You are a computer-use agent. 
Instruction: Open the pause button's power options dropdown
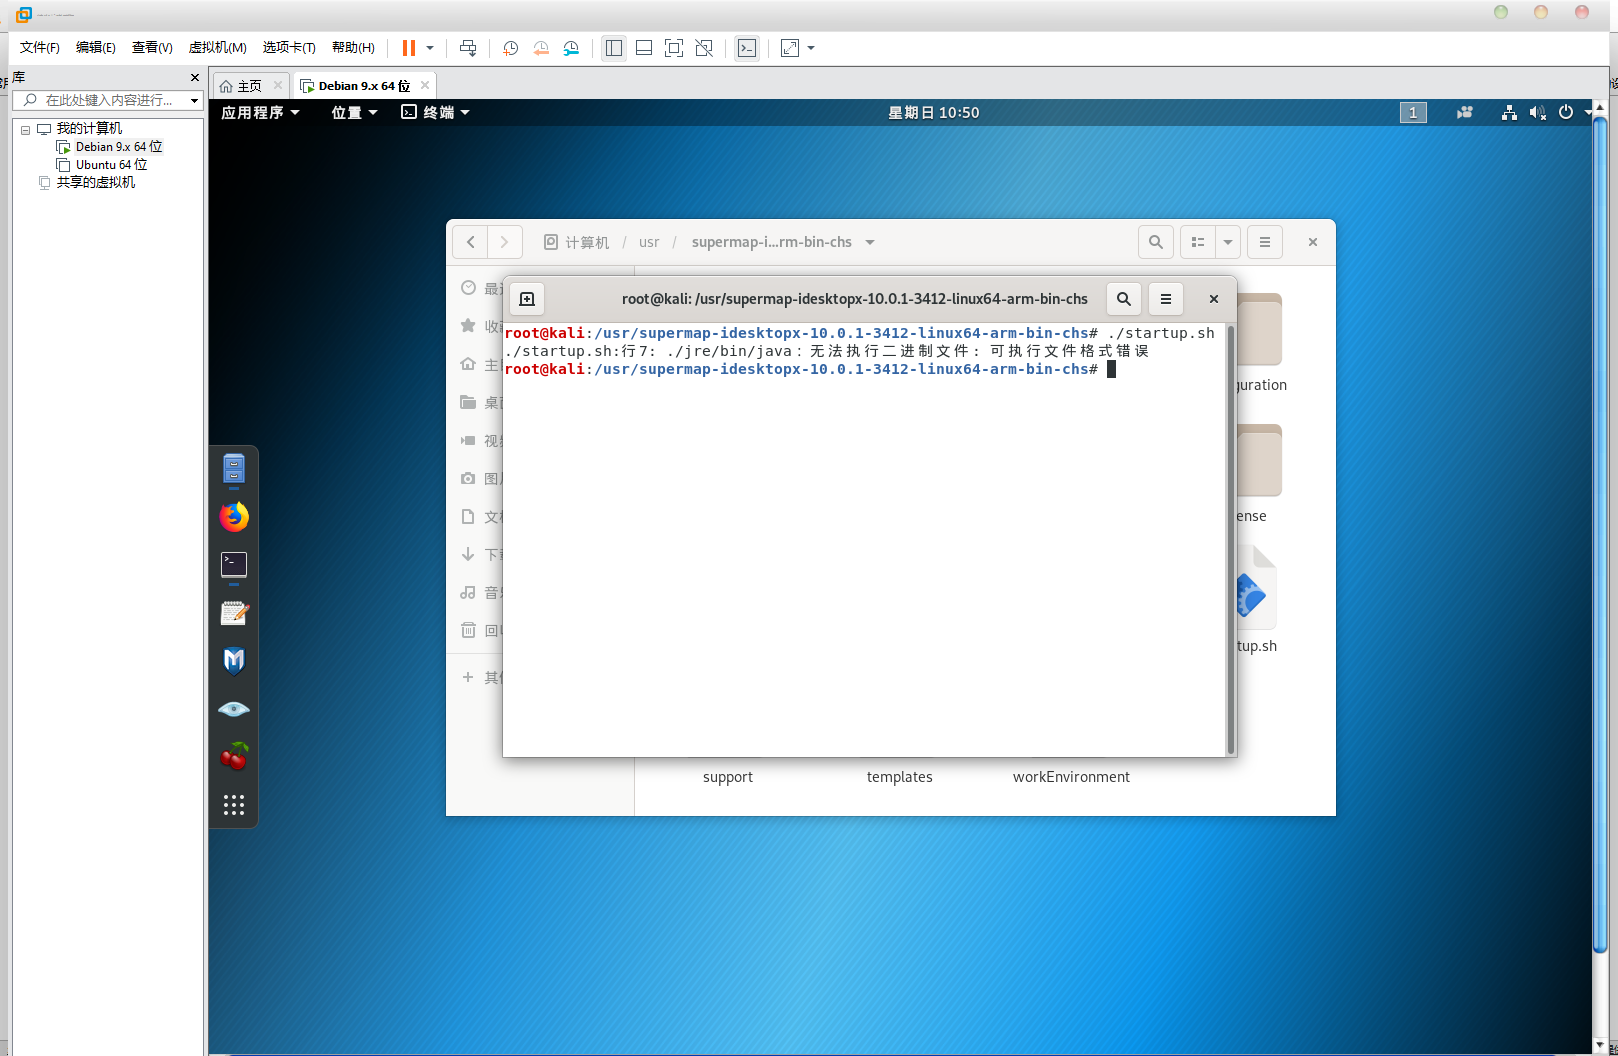[x=430, y=48]
